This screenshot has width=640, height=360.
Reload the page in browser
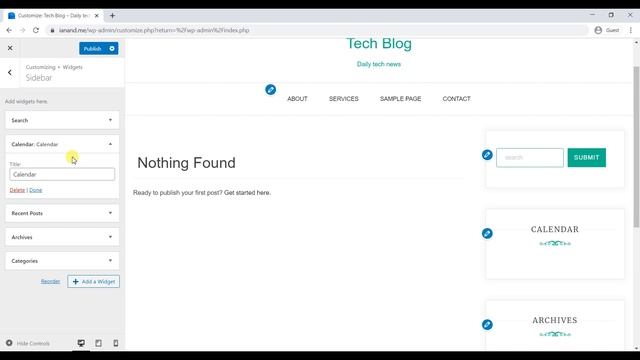[x=36, y=30]
